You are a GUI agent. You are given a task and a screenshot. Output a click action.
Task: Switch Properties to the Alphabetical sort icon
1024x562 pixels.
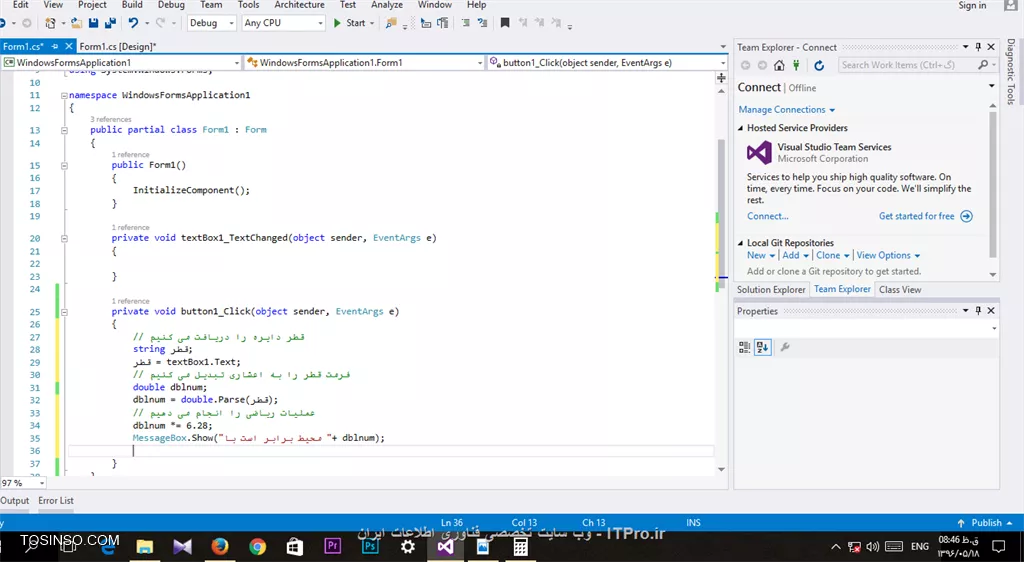click(763, 347)
